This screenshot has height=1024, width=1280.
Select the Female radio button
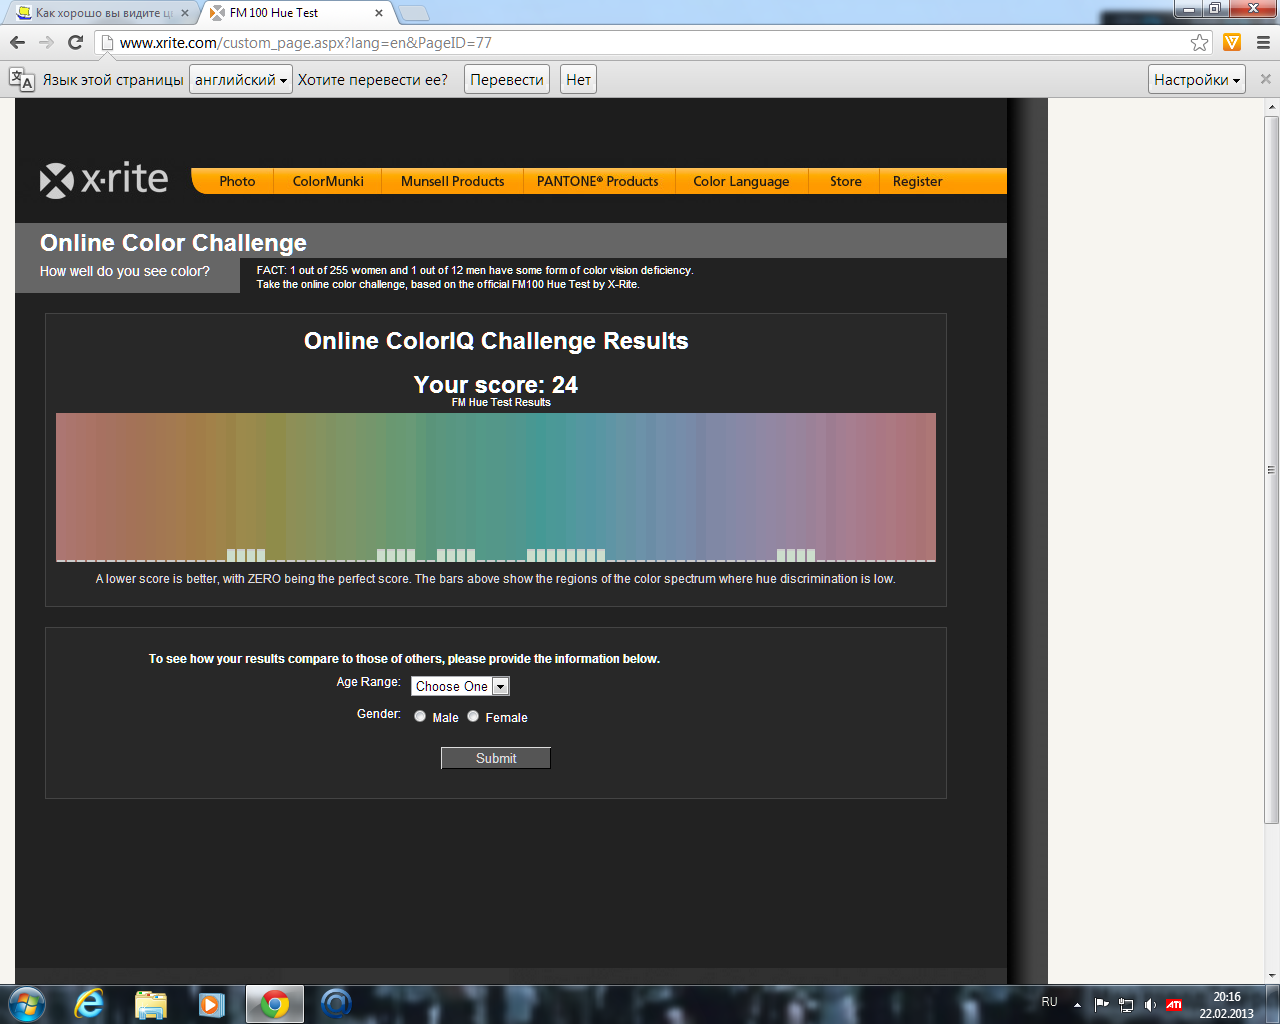(x=473, y=716)
